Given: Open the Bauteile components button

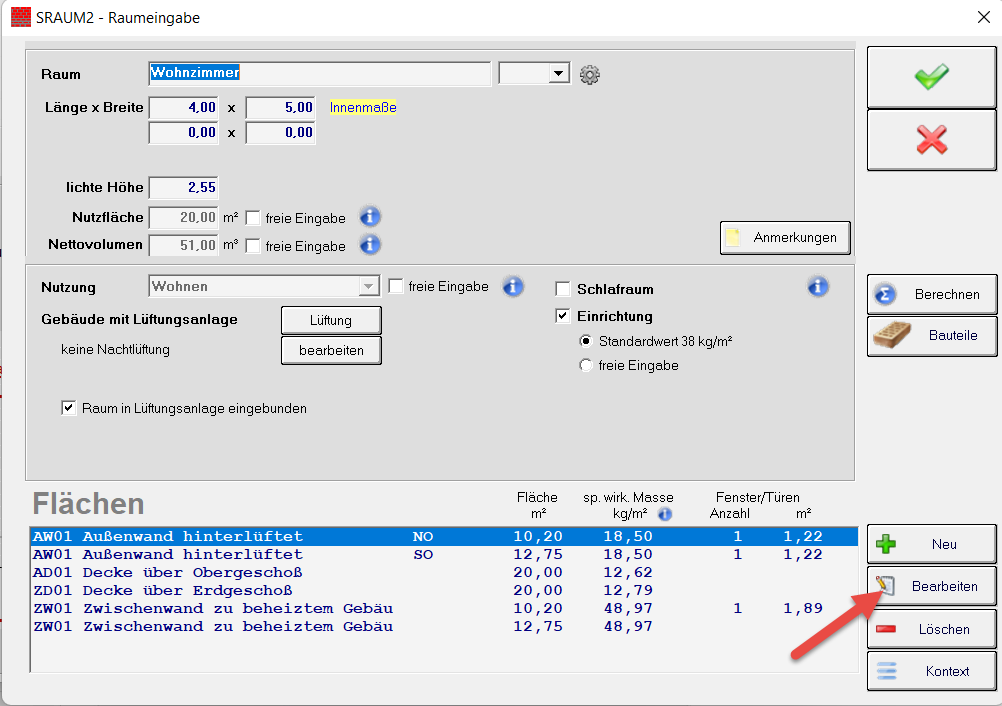Looking at the screenshot, I should (x=932, y=335).
